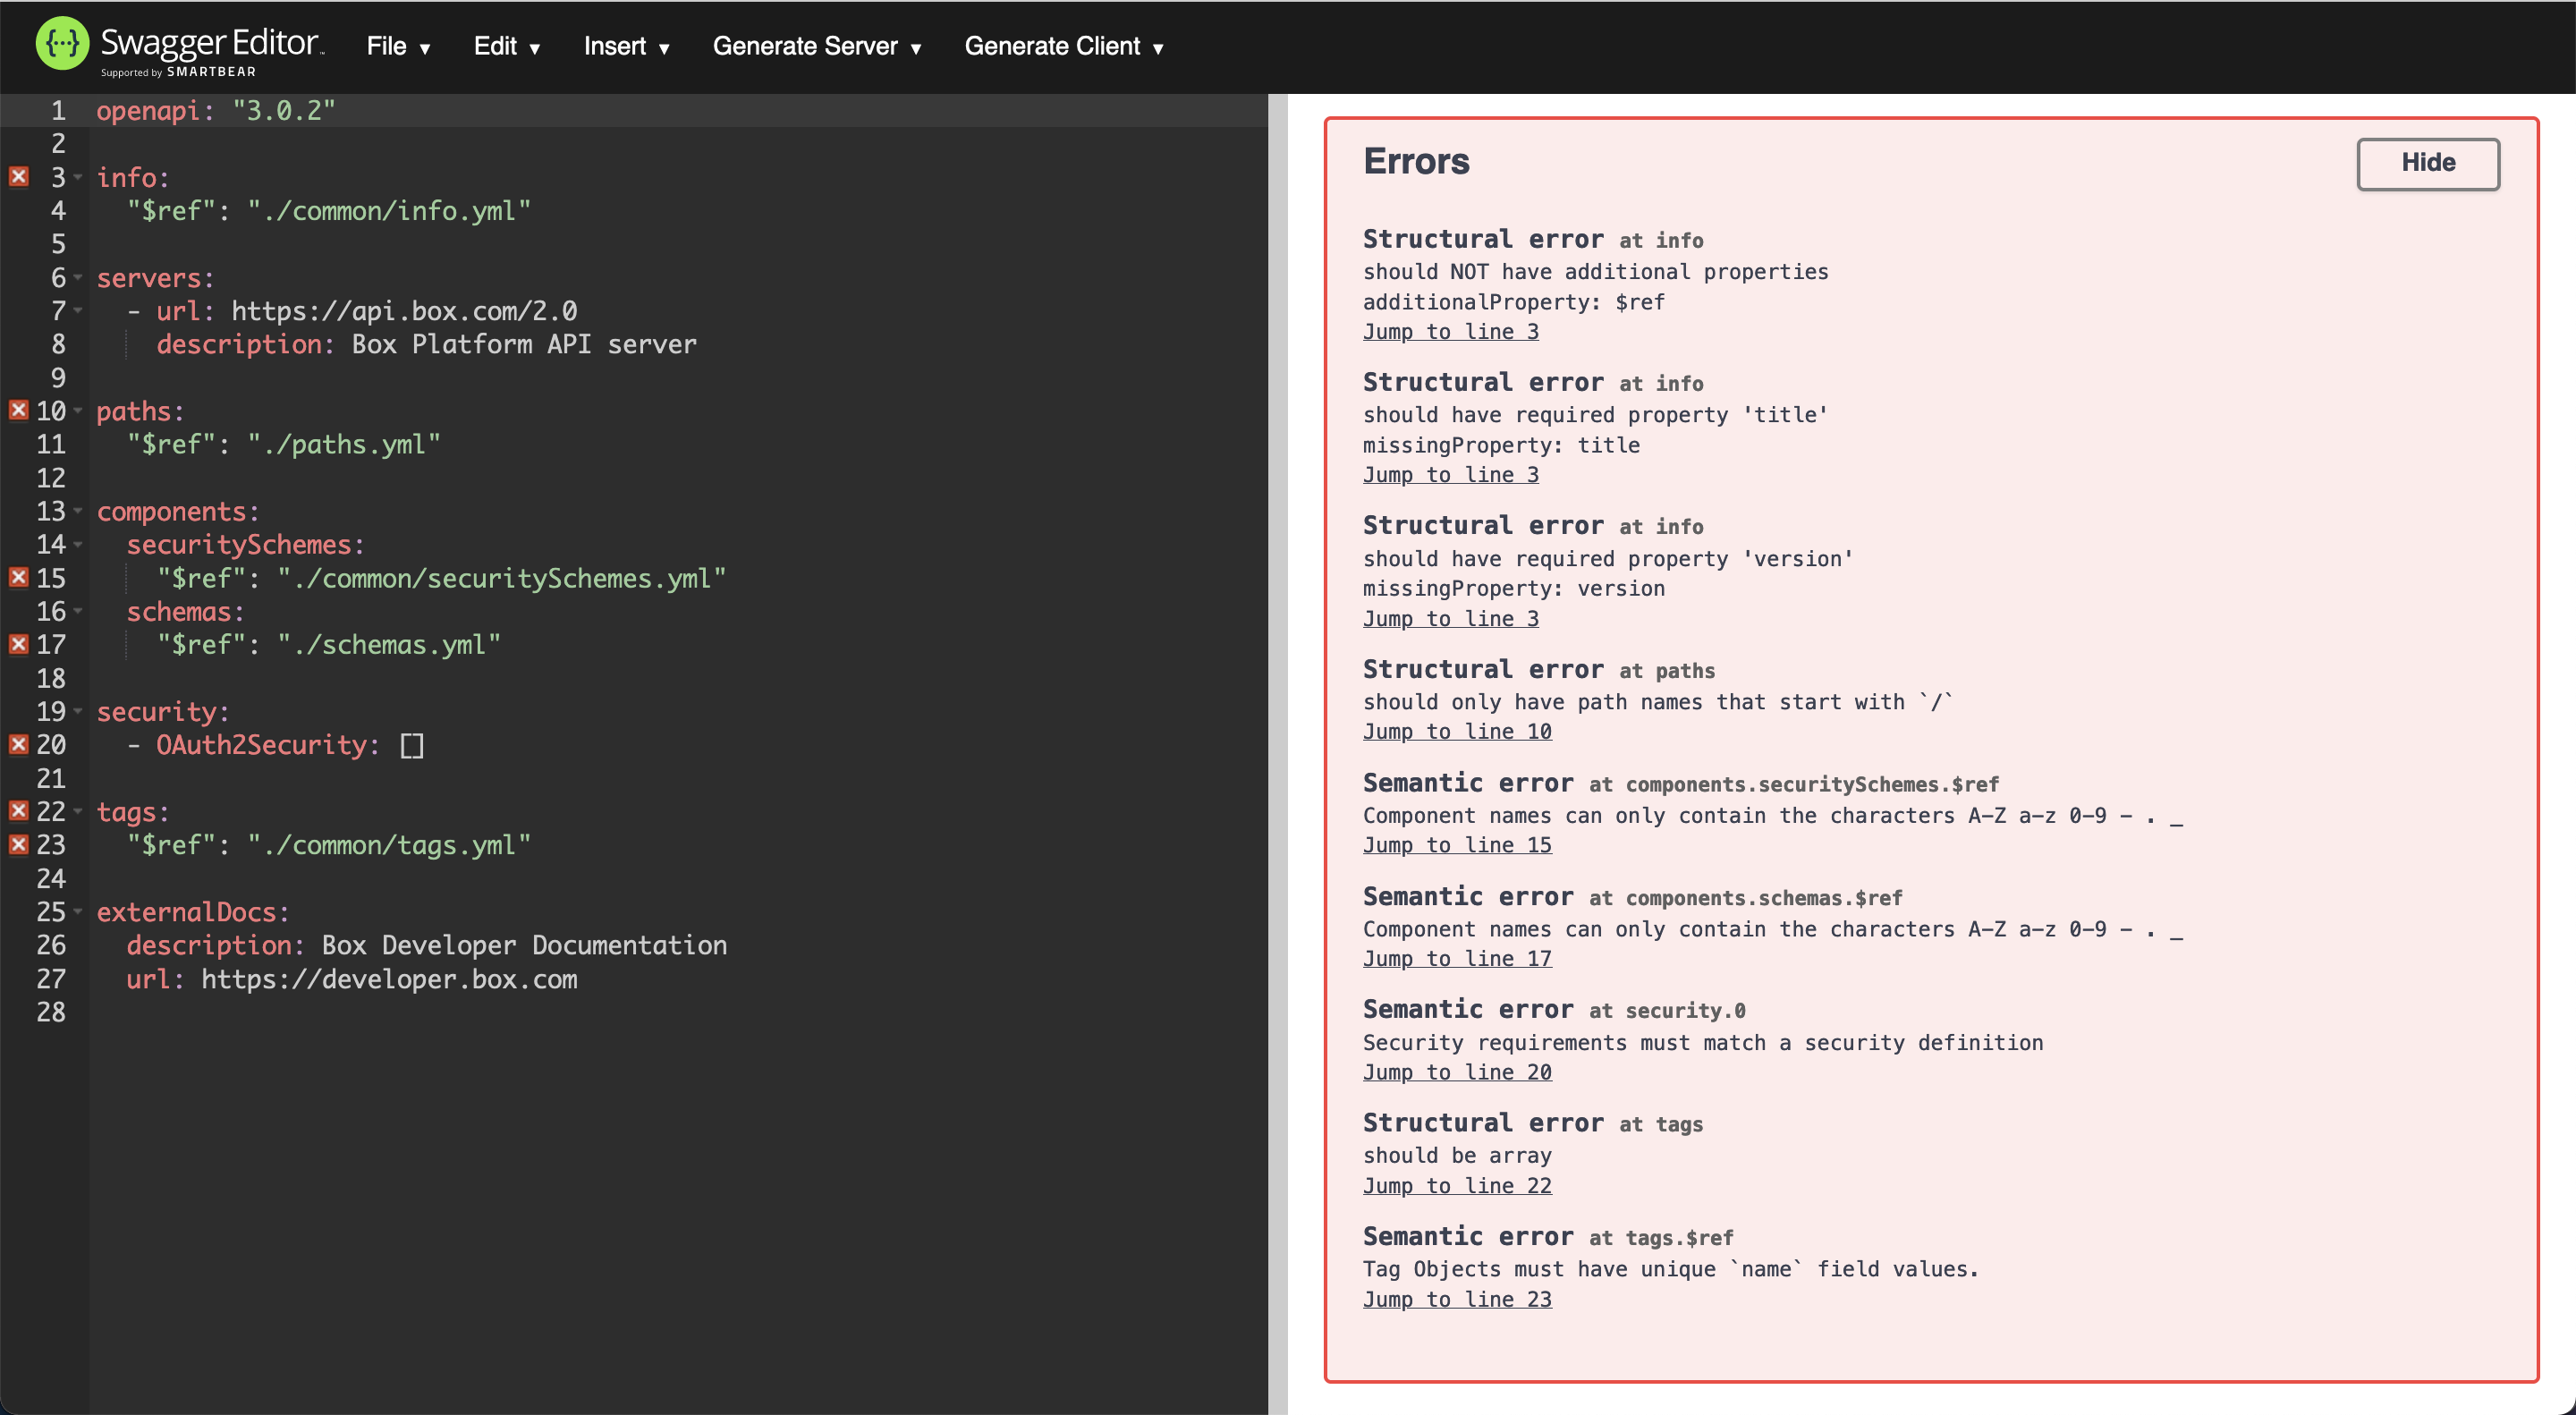Collapse the servers block fold arrow
Image resolution: width=2576 pixels, height=1415 pixels.
(x=78, y=278)
